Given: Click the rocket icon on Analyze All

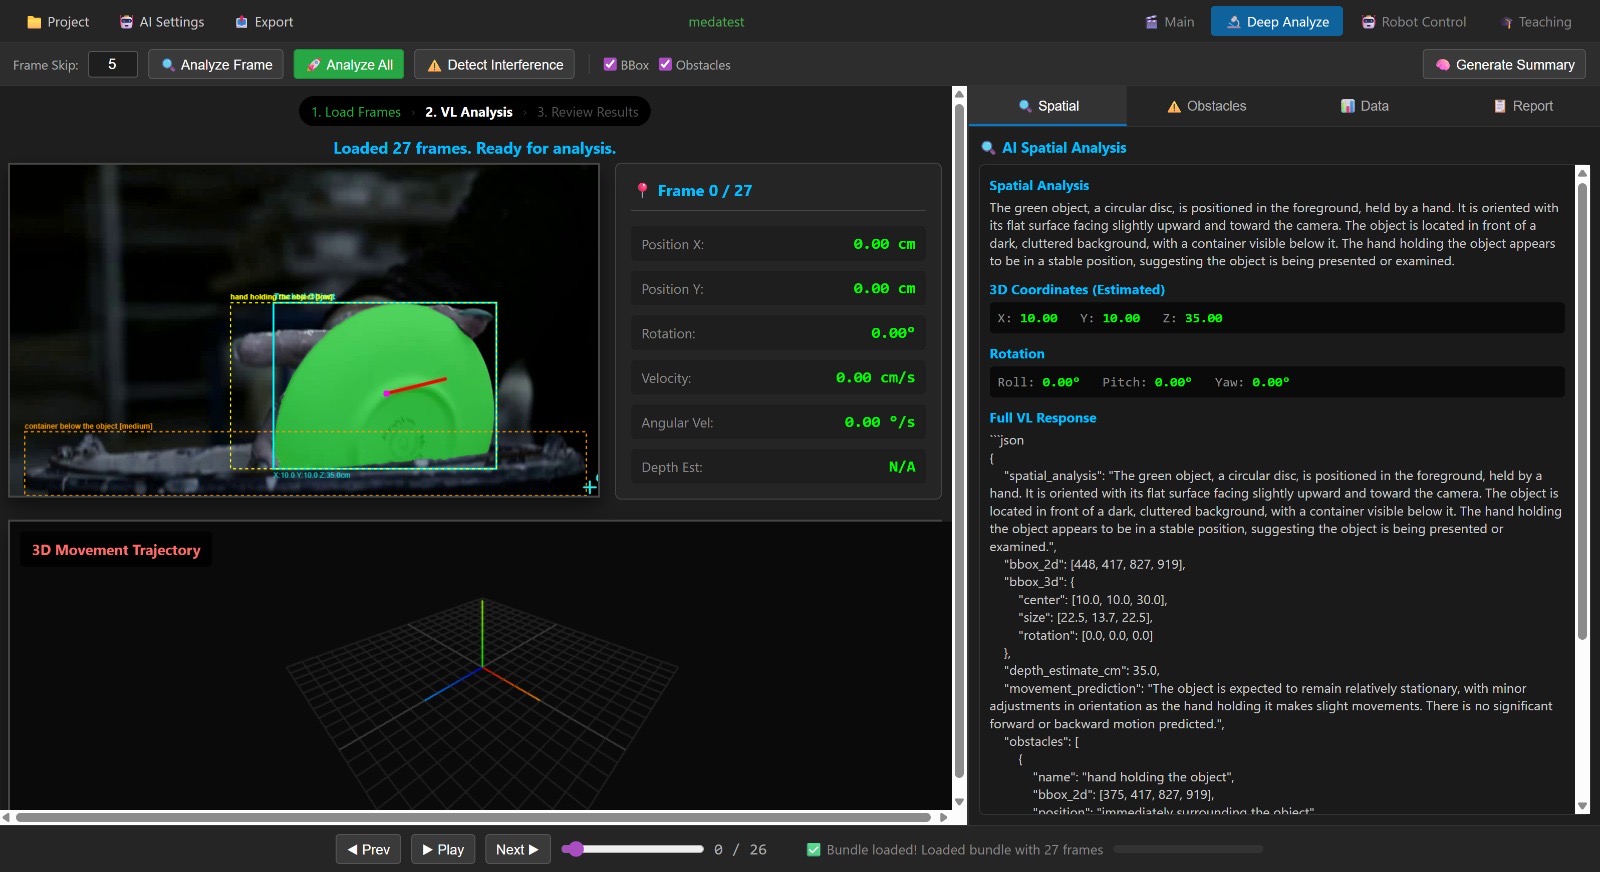Looking at the screenshot, I should click(314, 64).
